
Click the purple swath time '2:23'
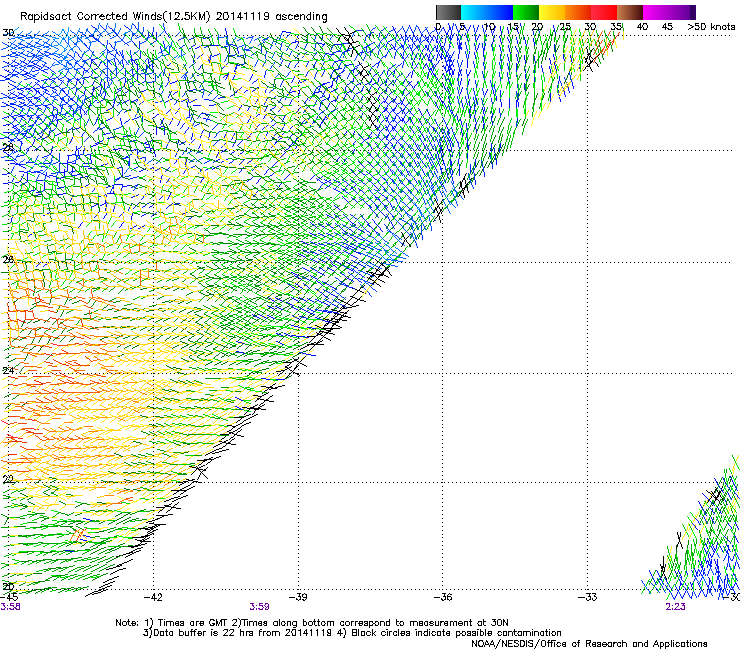675,607
